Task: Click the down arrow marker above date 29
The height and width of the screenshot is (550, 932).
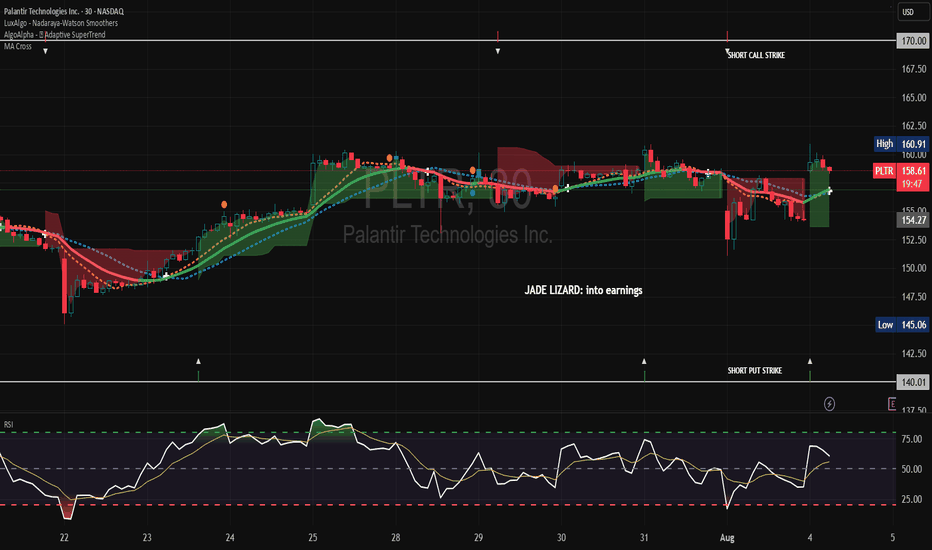Action: click(498, 52)
